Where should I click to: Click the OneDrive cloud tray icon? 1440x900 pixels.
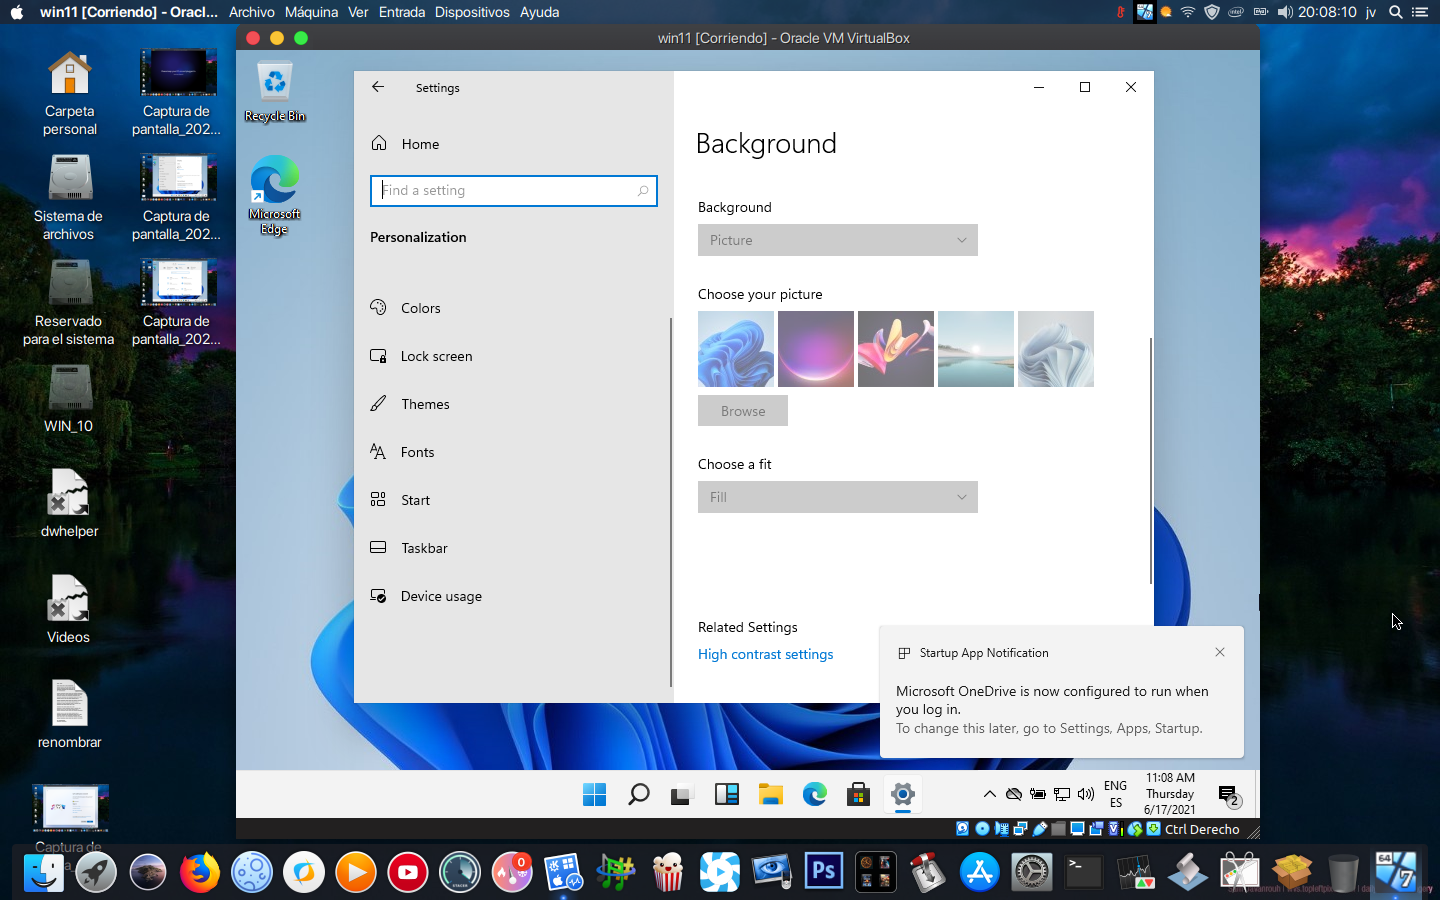tap(1014, 795)
